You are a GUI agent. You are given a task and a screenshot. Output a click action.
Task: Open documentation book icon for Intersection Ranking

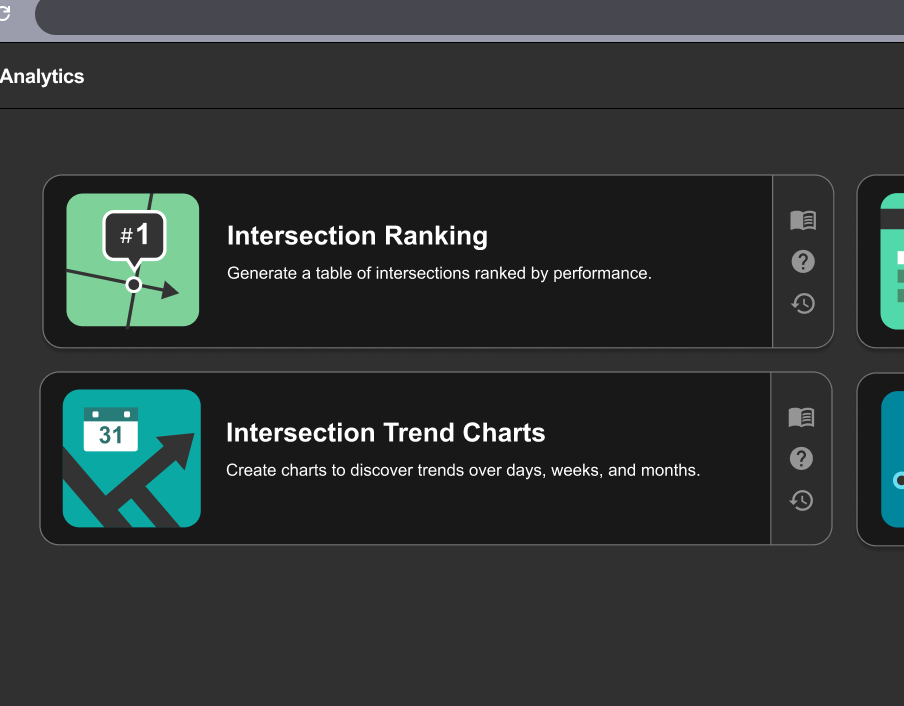click(x=803, y=220)
